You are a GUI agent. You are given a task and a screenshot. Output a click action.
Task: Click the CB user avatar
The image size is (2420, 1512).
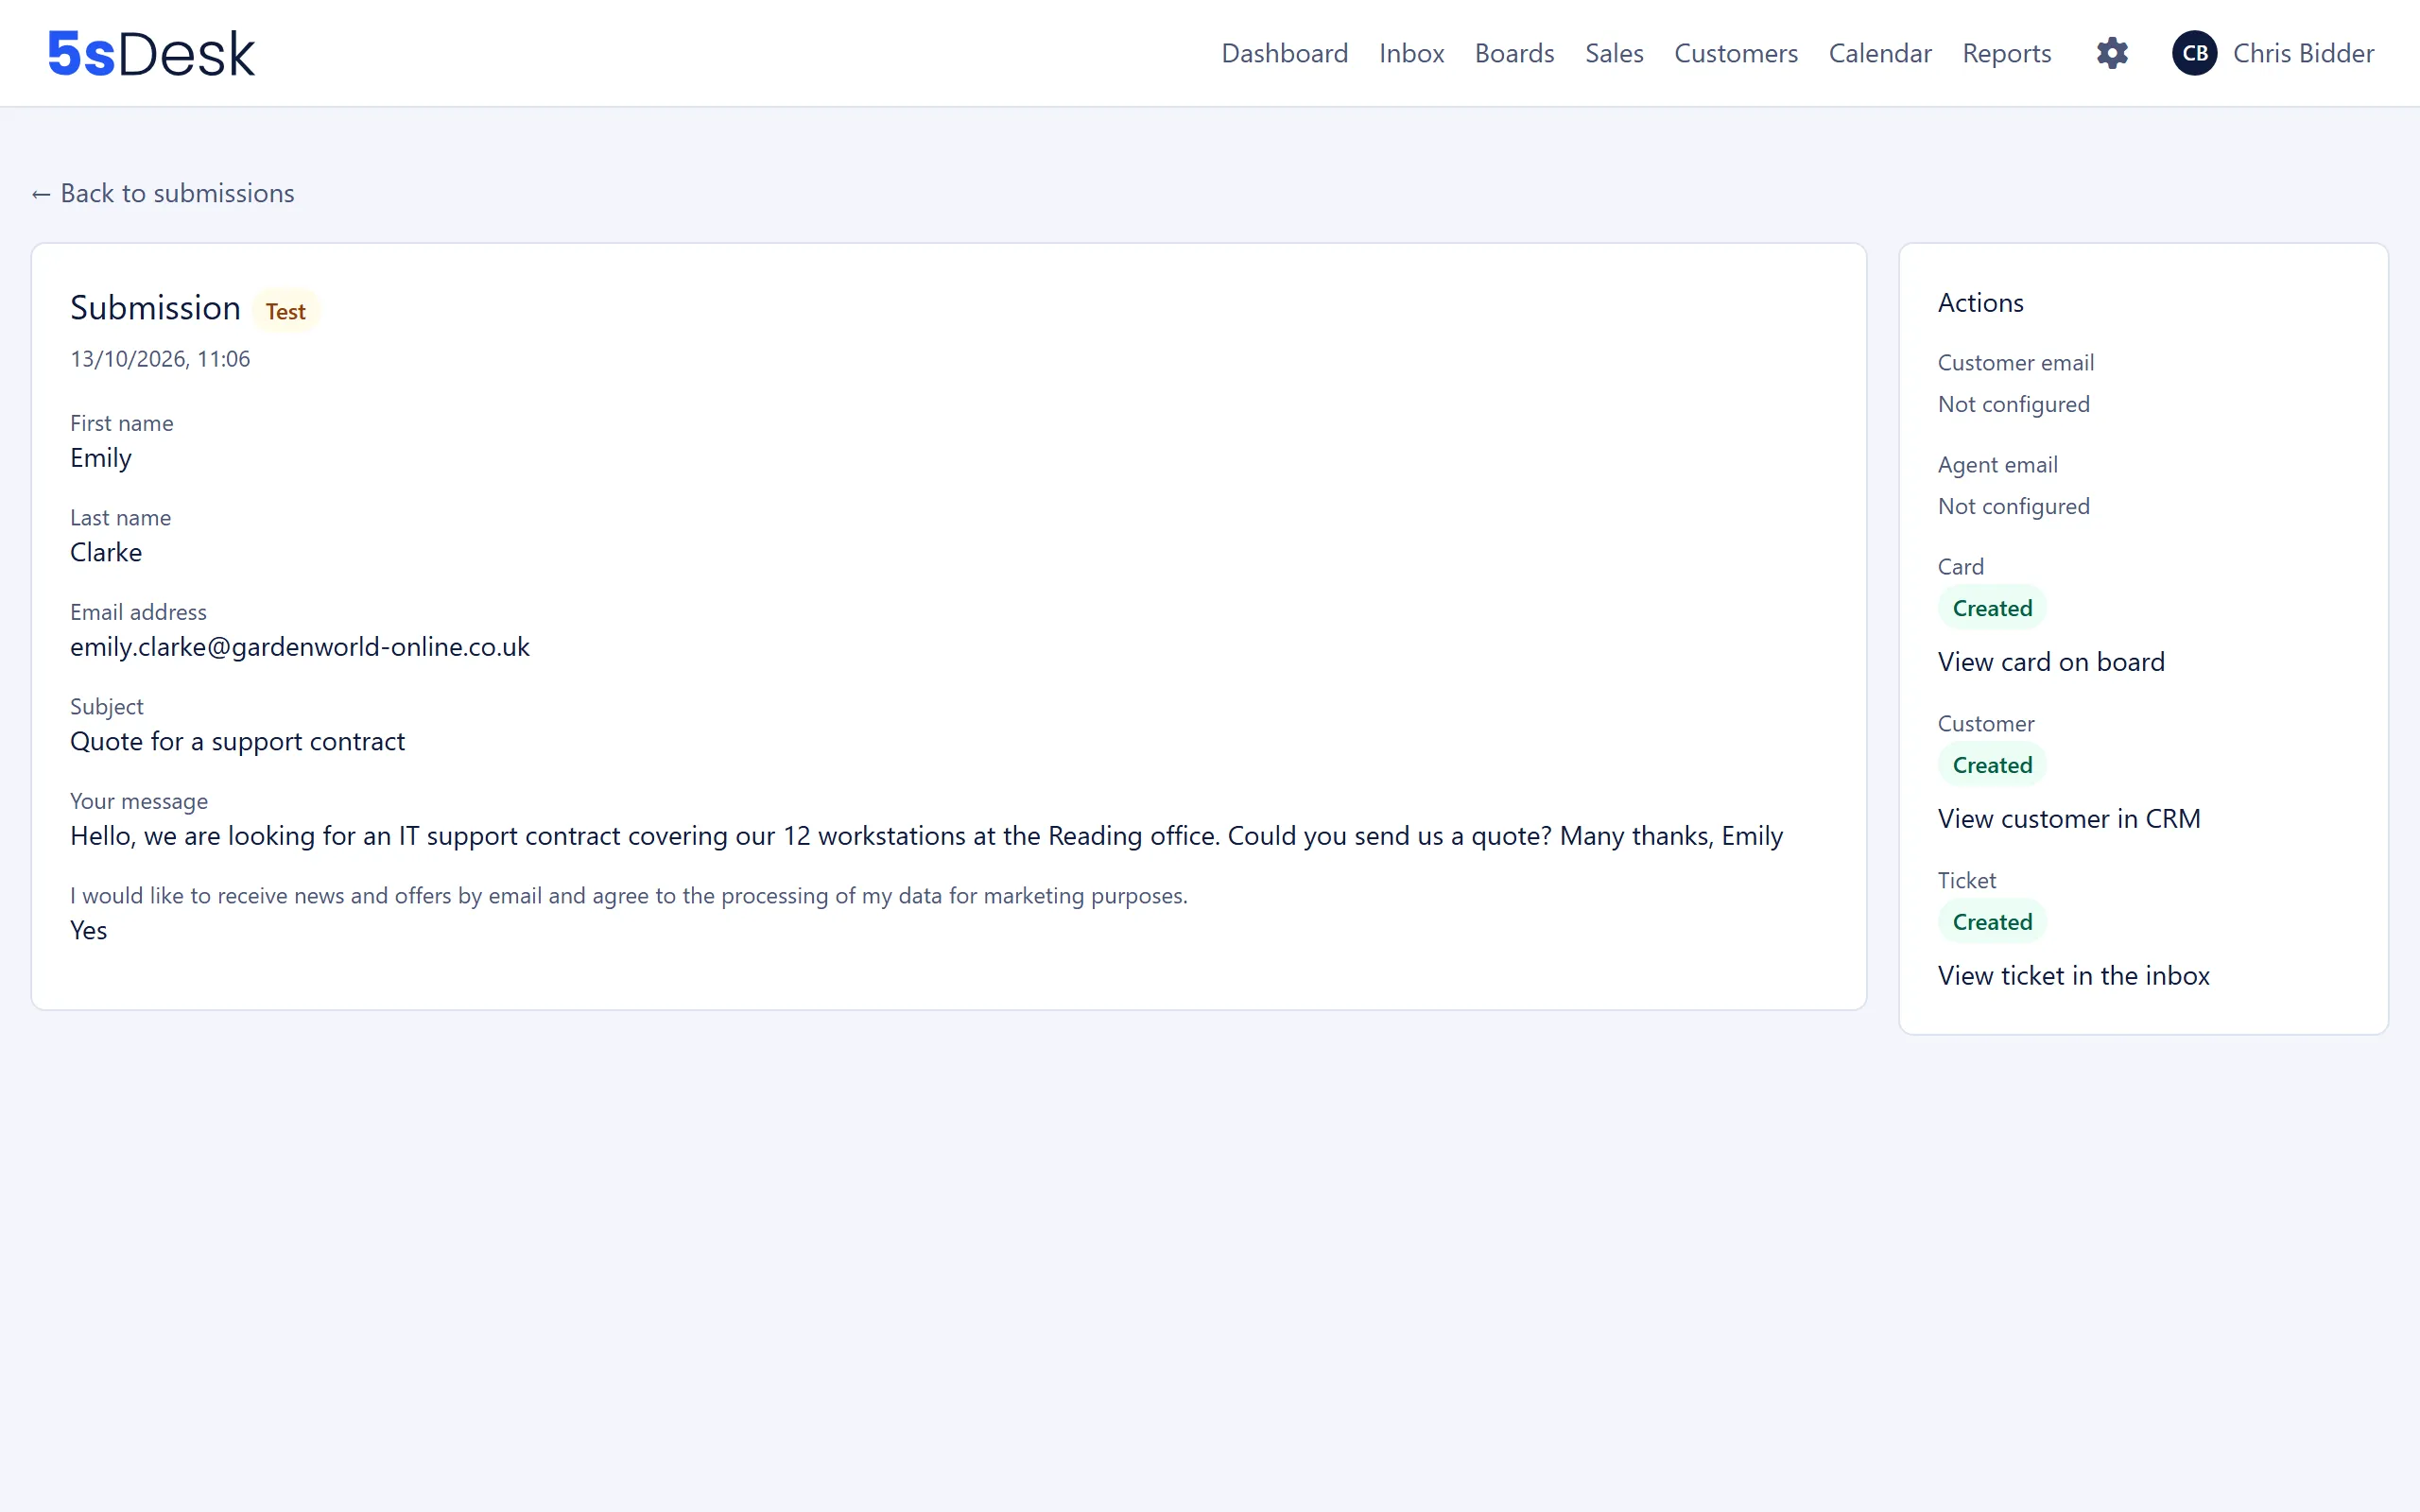click(2194, 53)
